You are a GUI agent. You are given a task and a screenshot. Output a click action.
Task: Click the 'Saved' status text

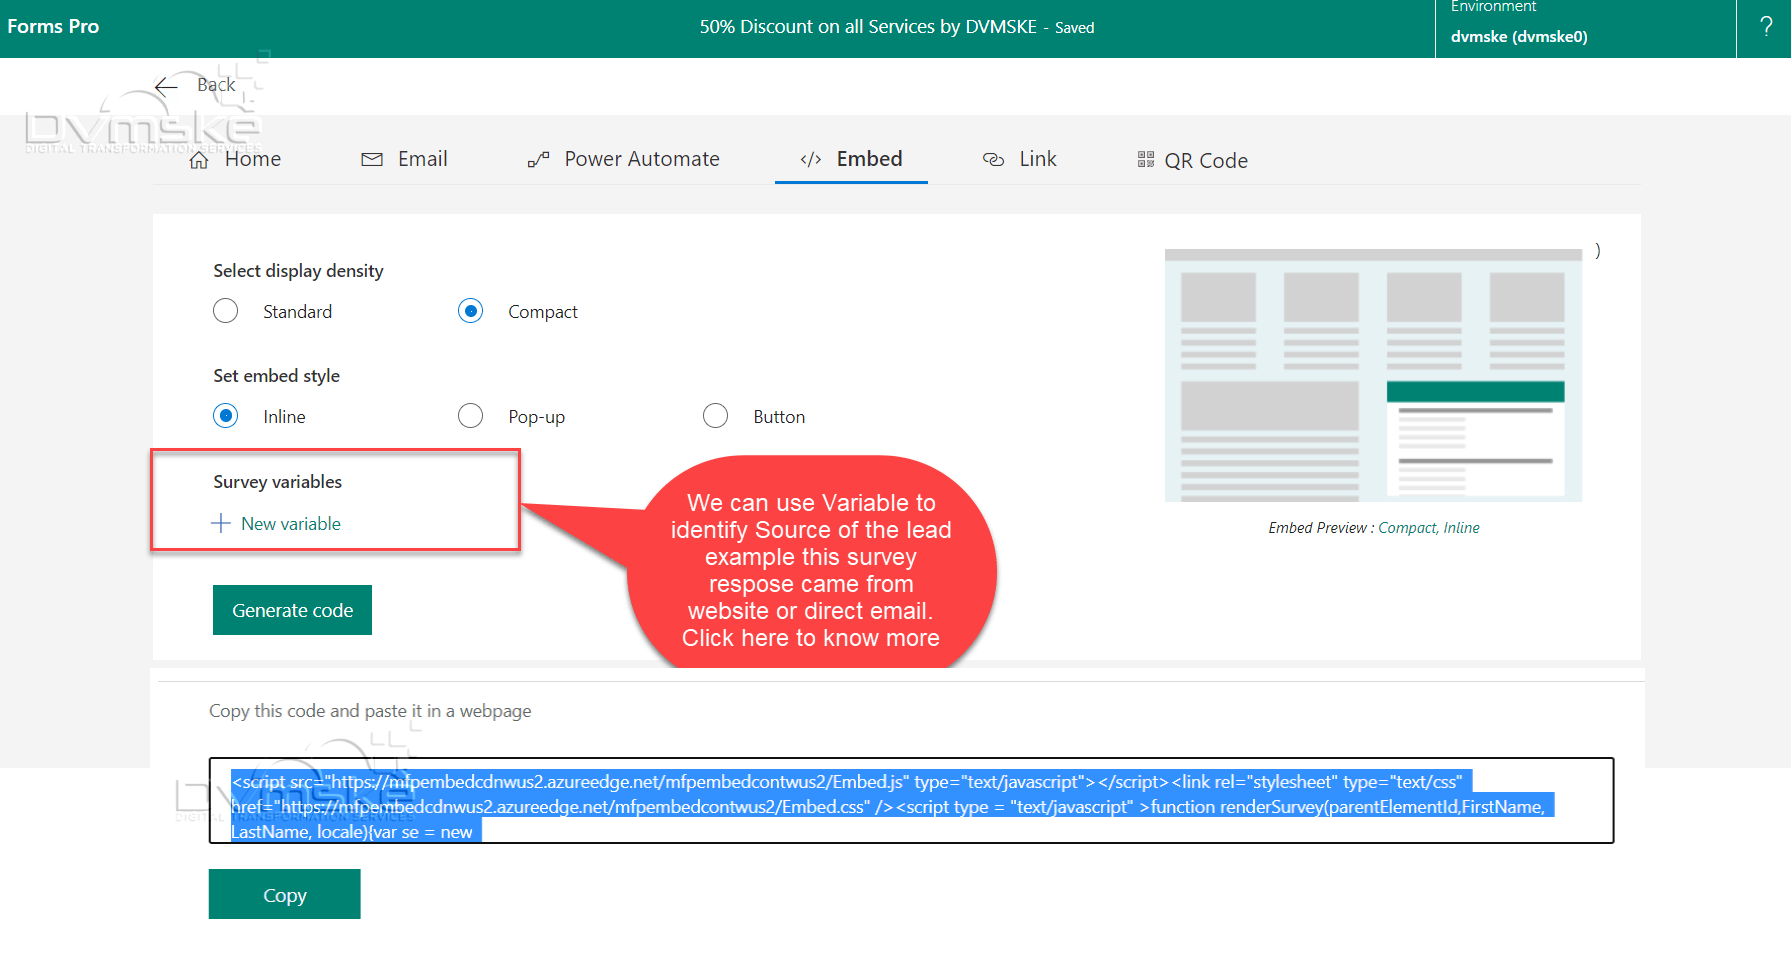pyautogui.click(x=1075, y=28)
